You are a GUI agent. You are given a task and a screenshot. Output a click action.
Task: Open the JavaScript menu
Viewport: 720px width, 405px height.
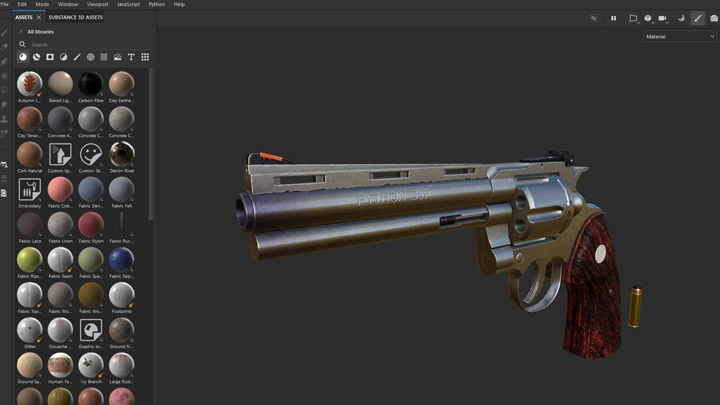(x=128, y=4)
